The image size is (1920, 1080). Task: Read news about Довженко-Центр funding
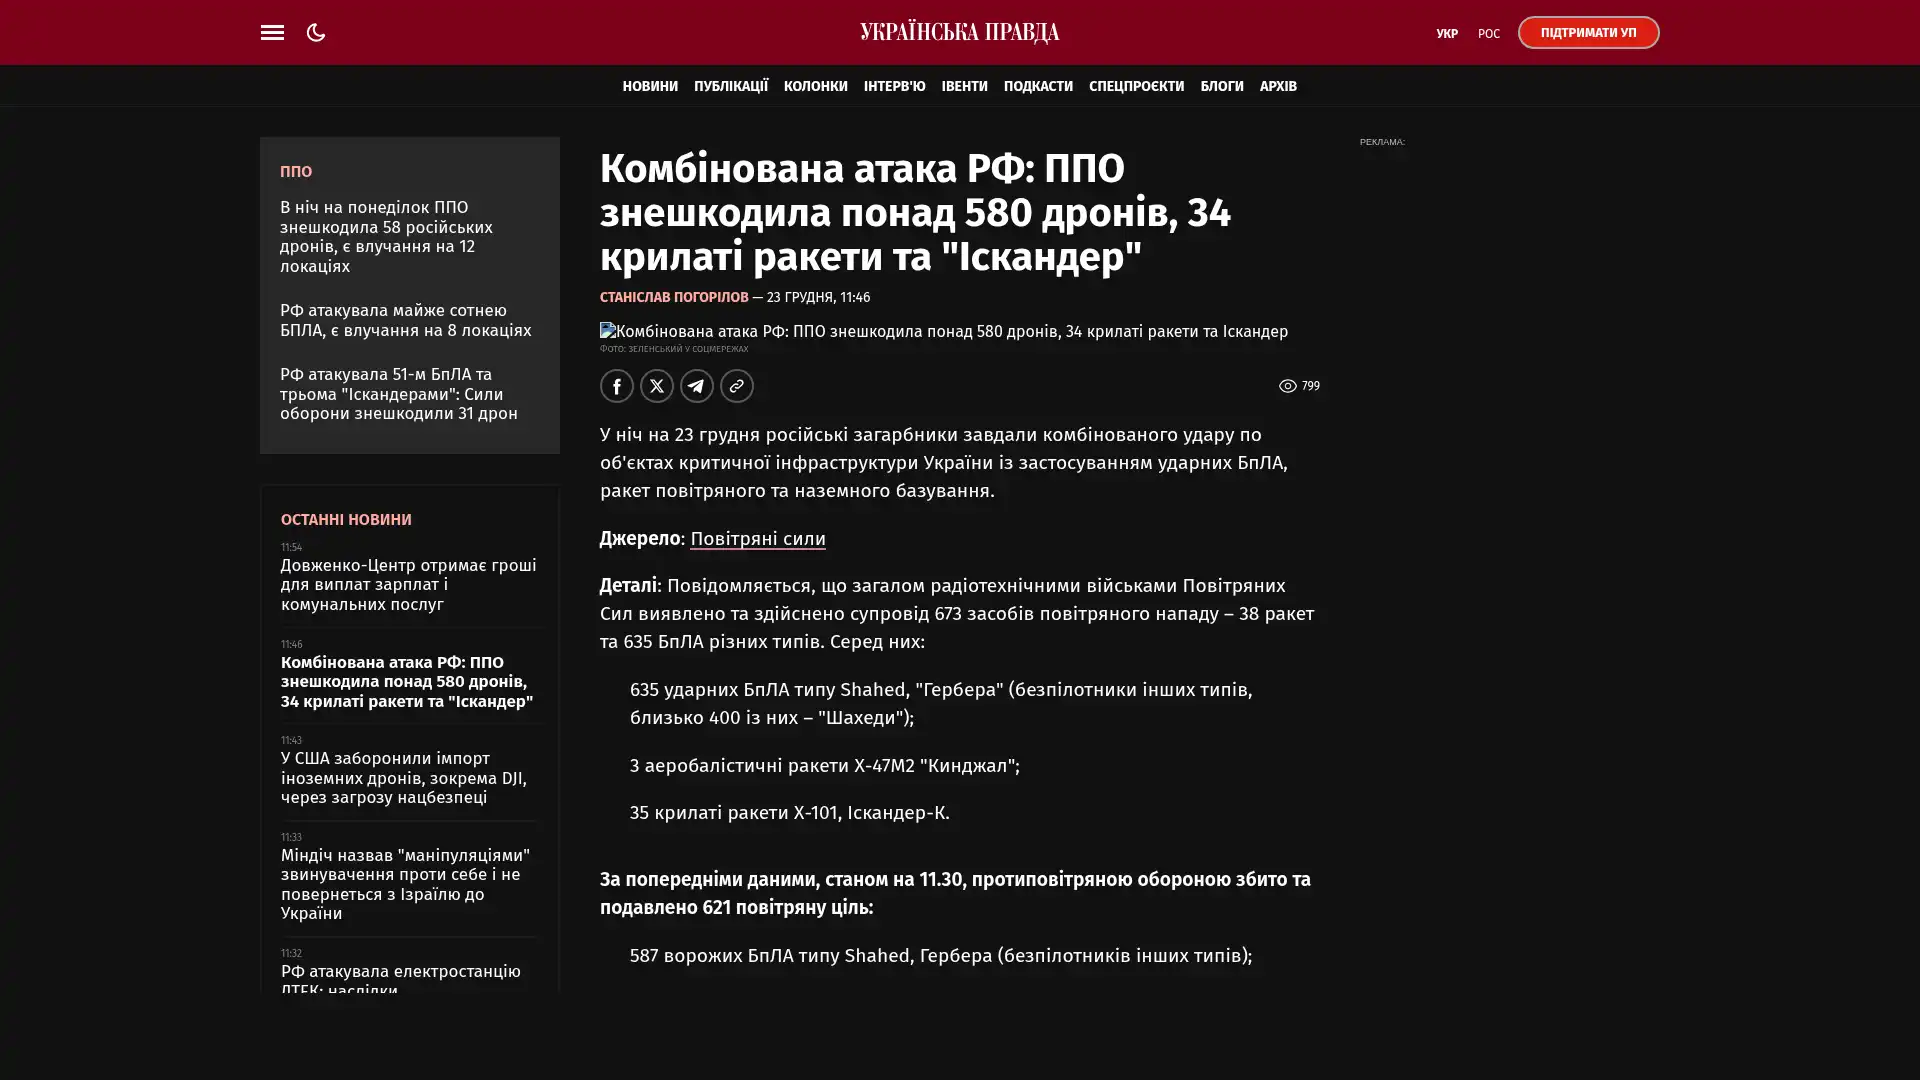point(407,584)
